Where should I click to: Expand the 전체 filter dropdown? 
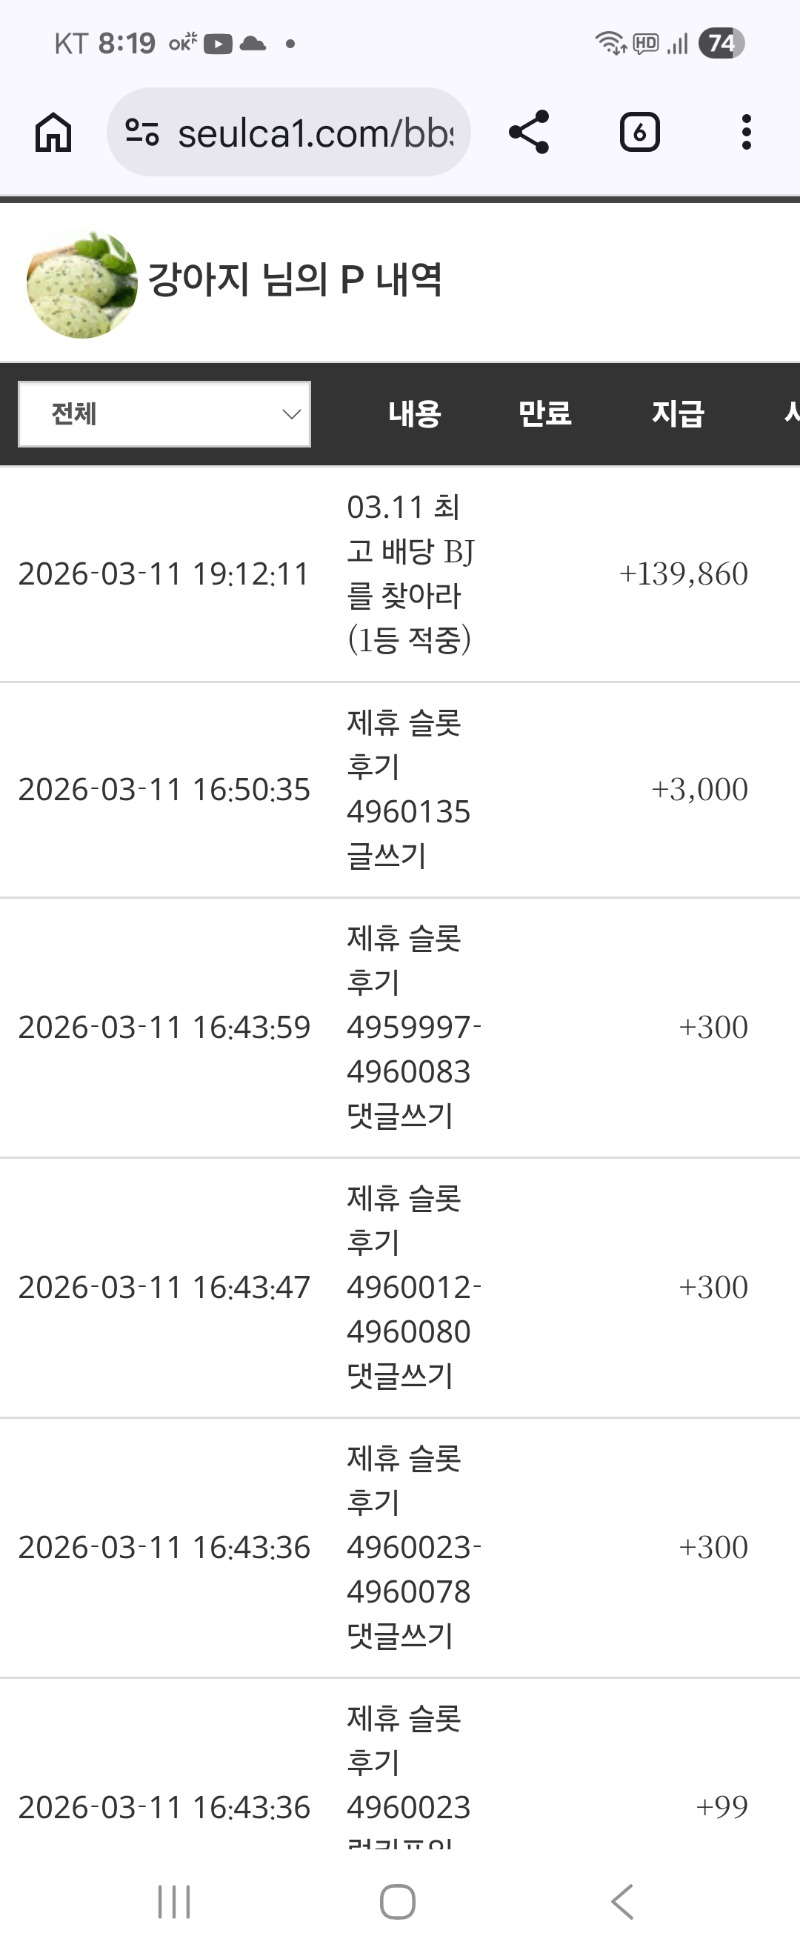point(164,414)
